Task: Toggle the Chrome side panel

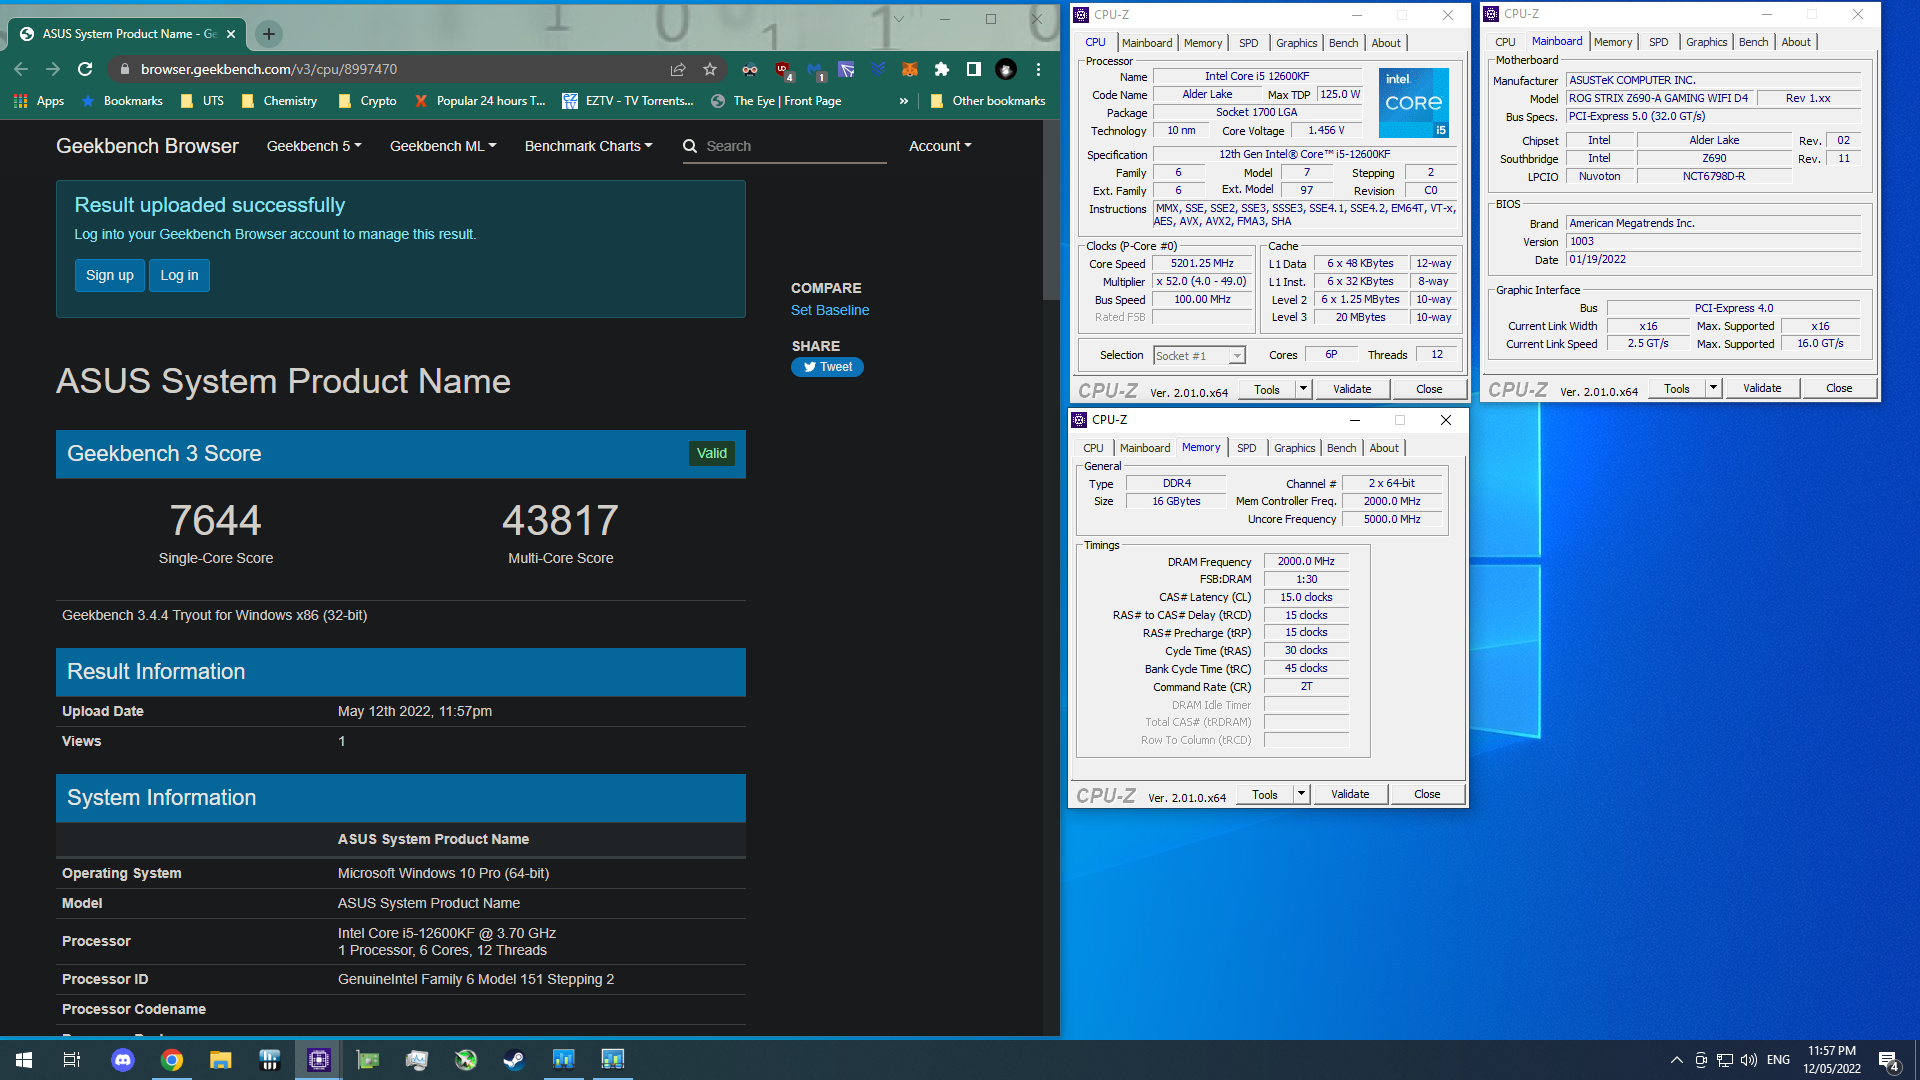Action: click(x=973, y=69)
